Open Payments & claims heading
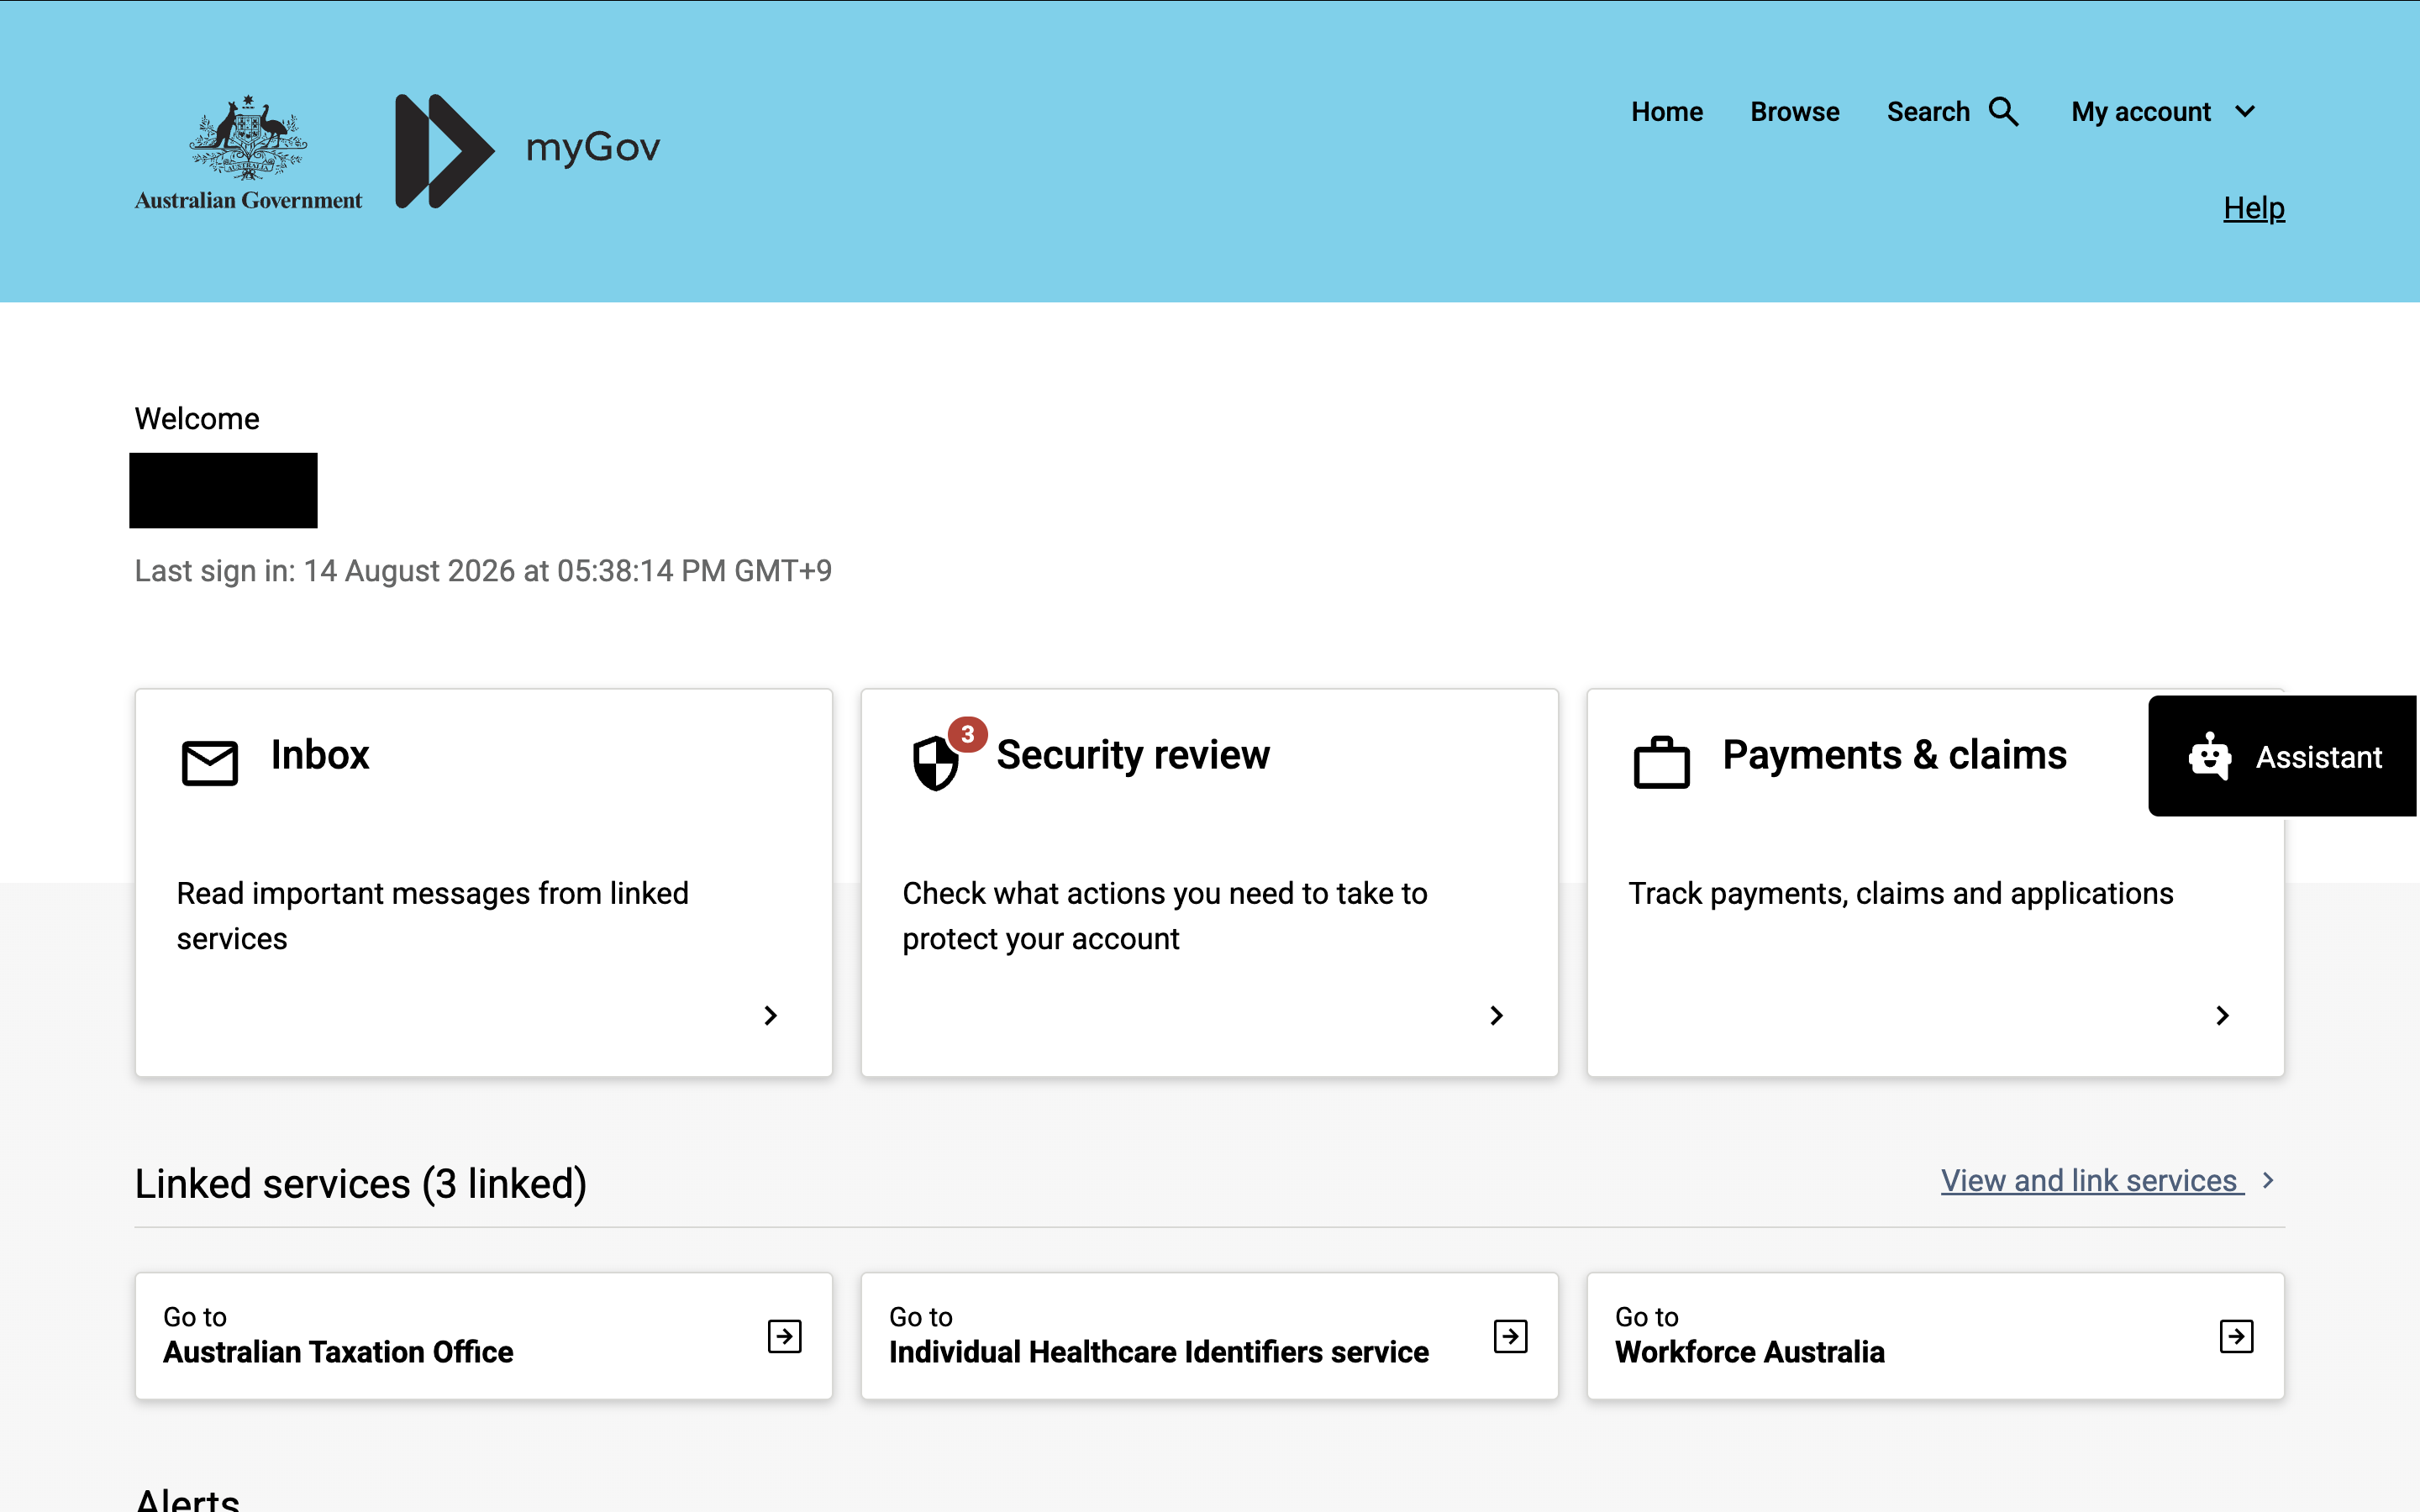Image resolution: width=2420 pixels, height=1512 pixels. pyautogui.click(x=1894, y=755)
